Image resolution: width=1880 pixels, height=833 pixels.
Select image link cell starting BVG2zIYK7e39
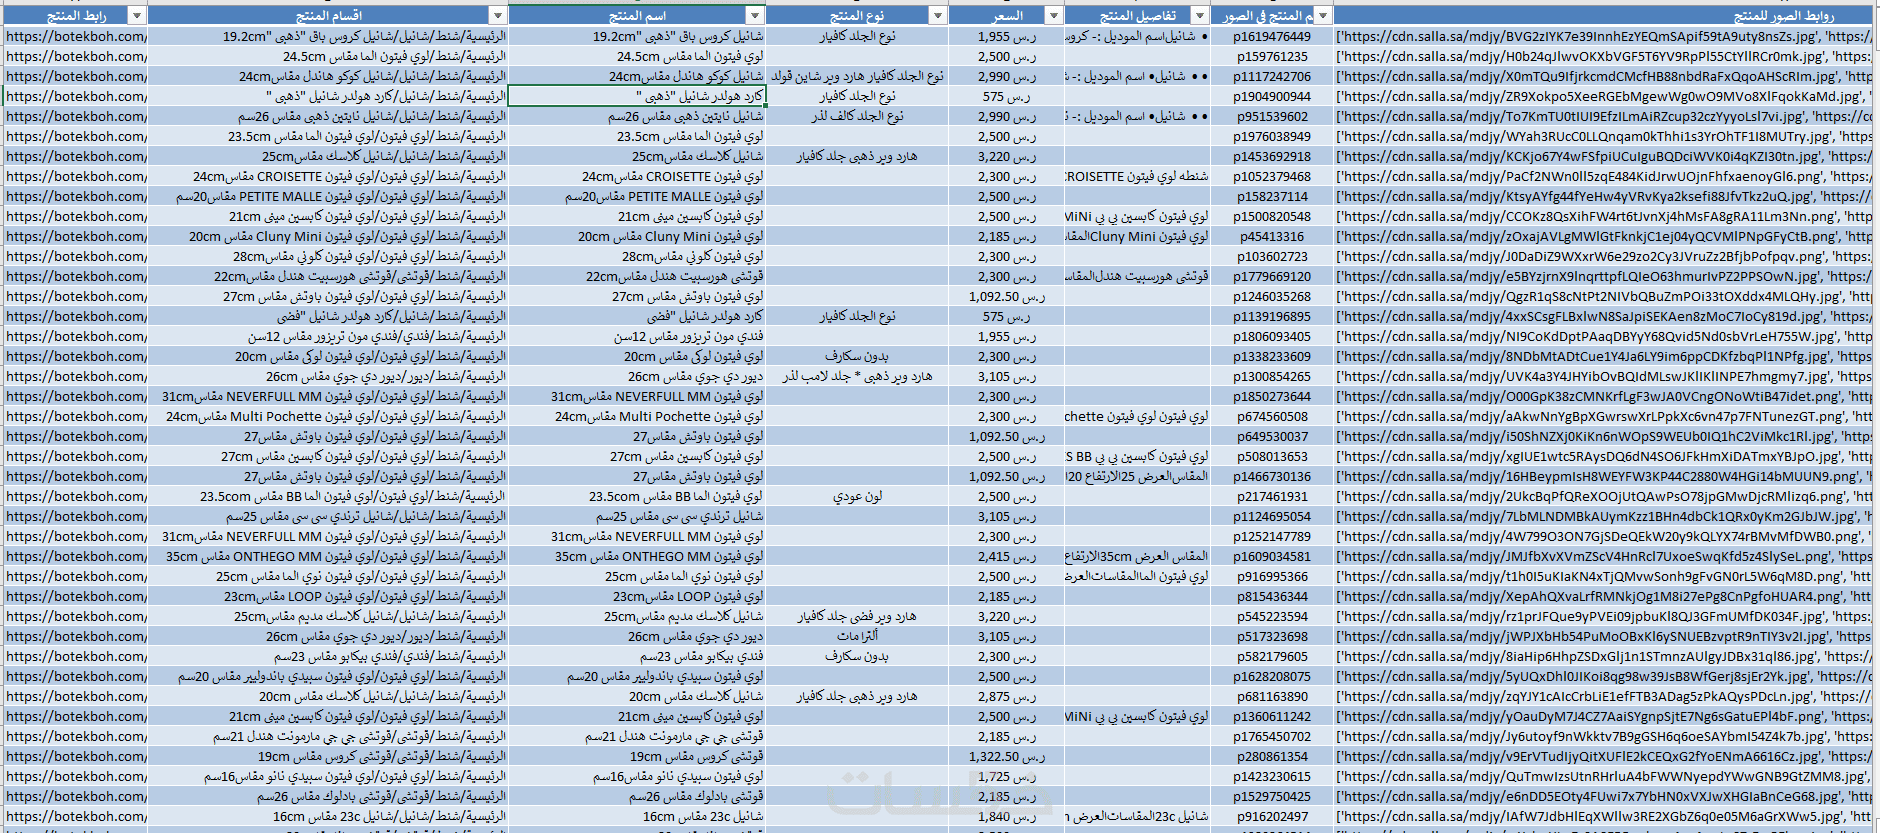(x=1603, y=36)
